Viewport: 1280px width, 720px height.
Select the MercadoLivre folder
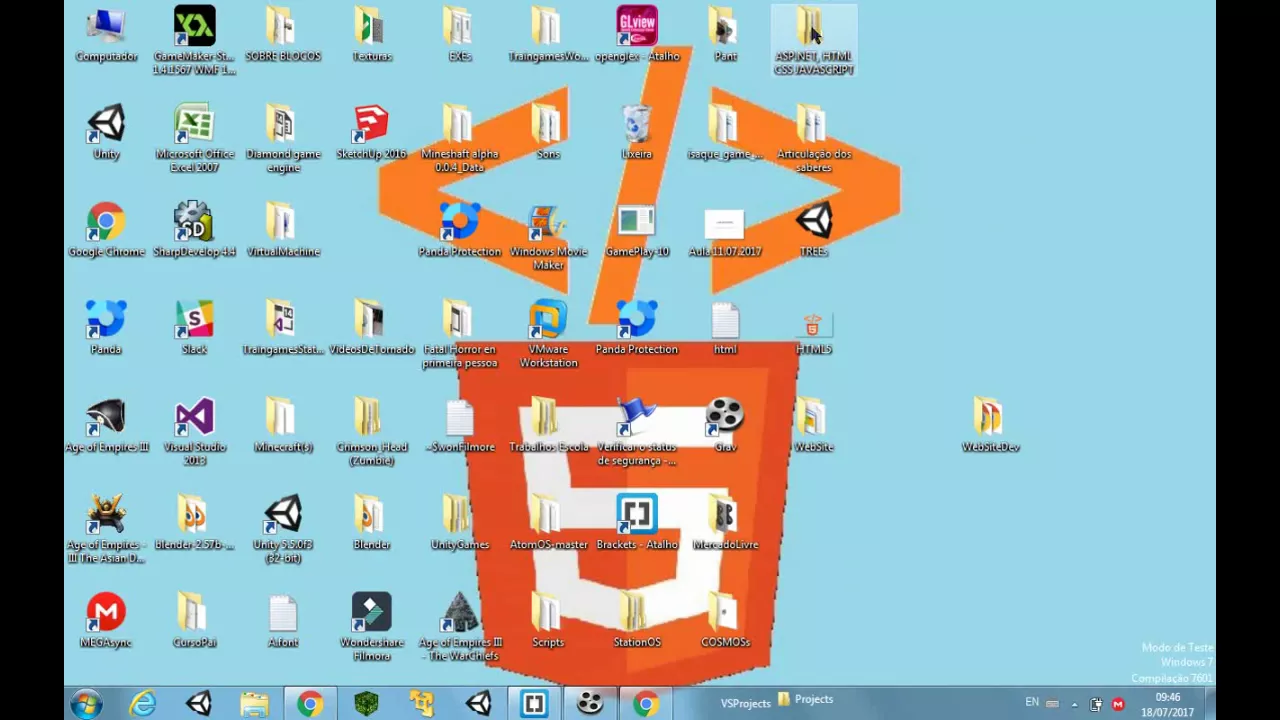(725, 523)
